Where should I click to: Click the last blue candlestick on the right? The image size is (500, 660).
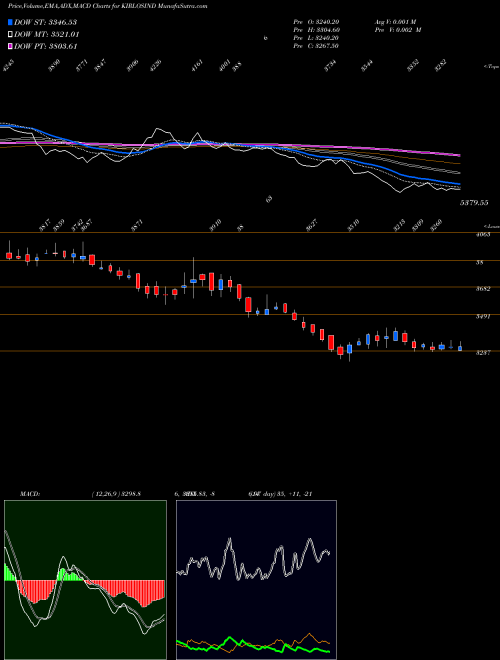click(460, 348)
